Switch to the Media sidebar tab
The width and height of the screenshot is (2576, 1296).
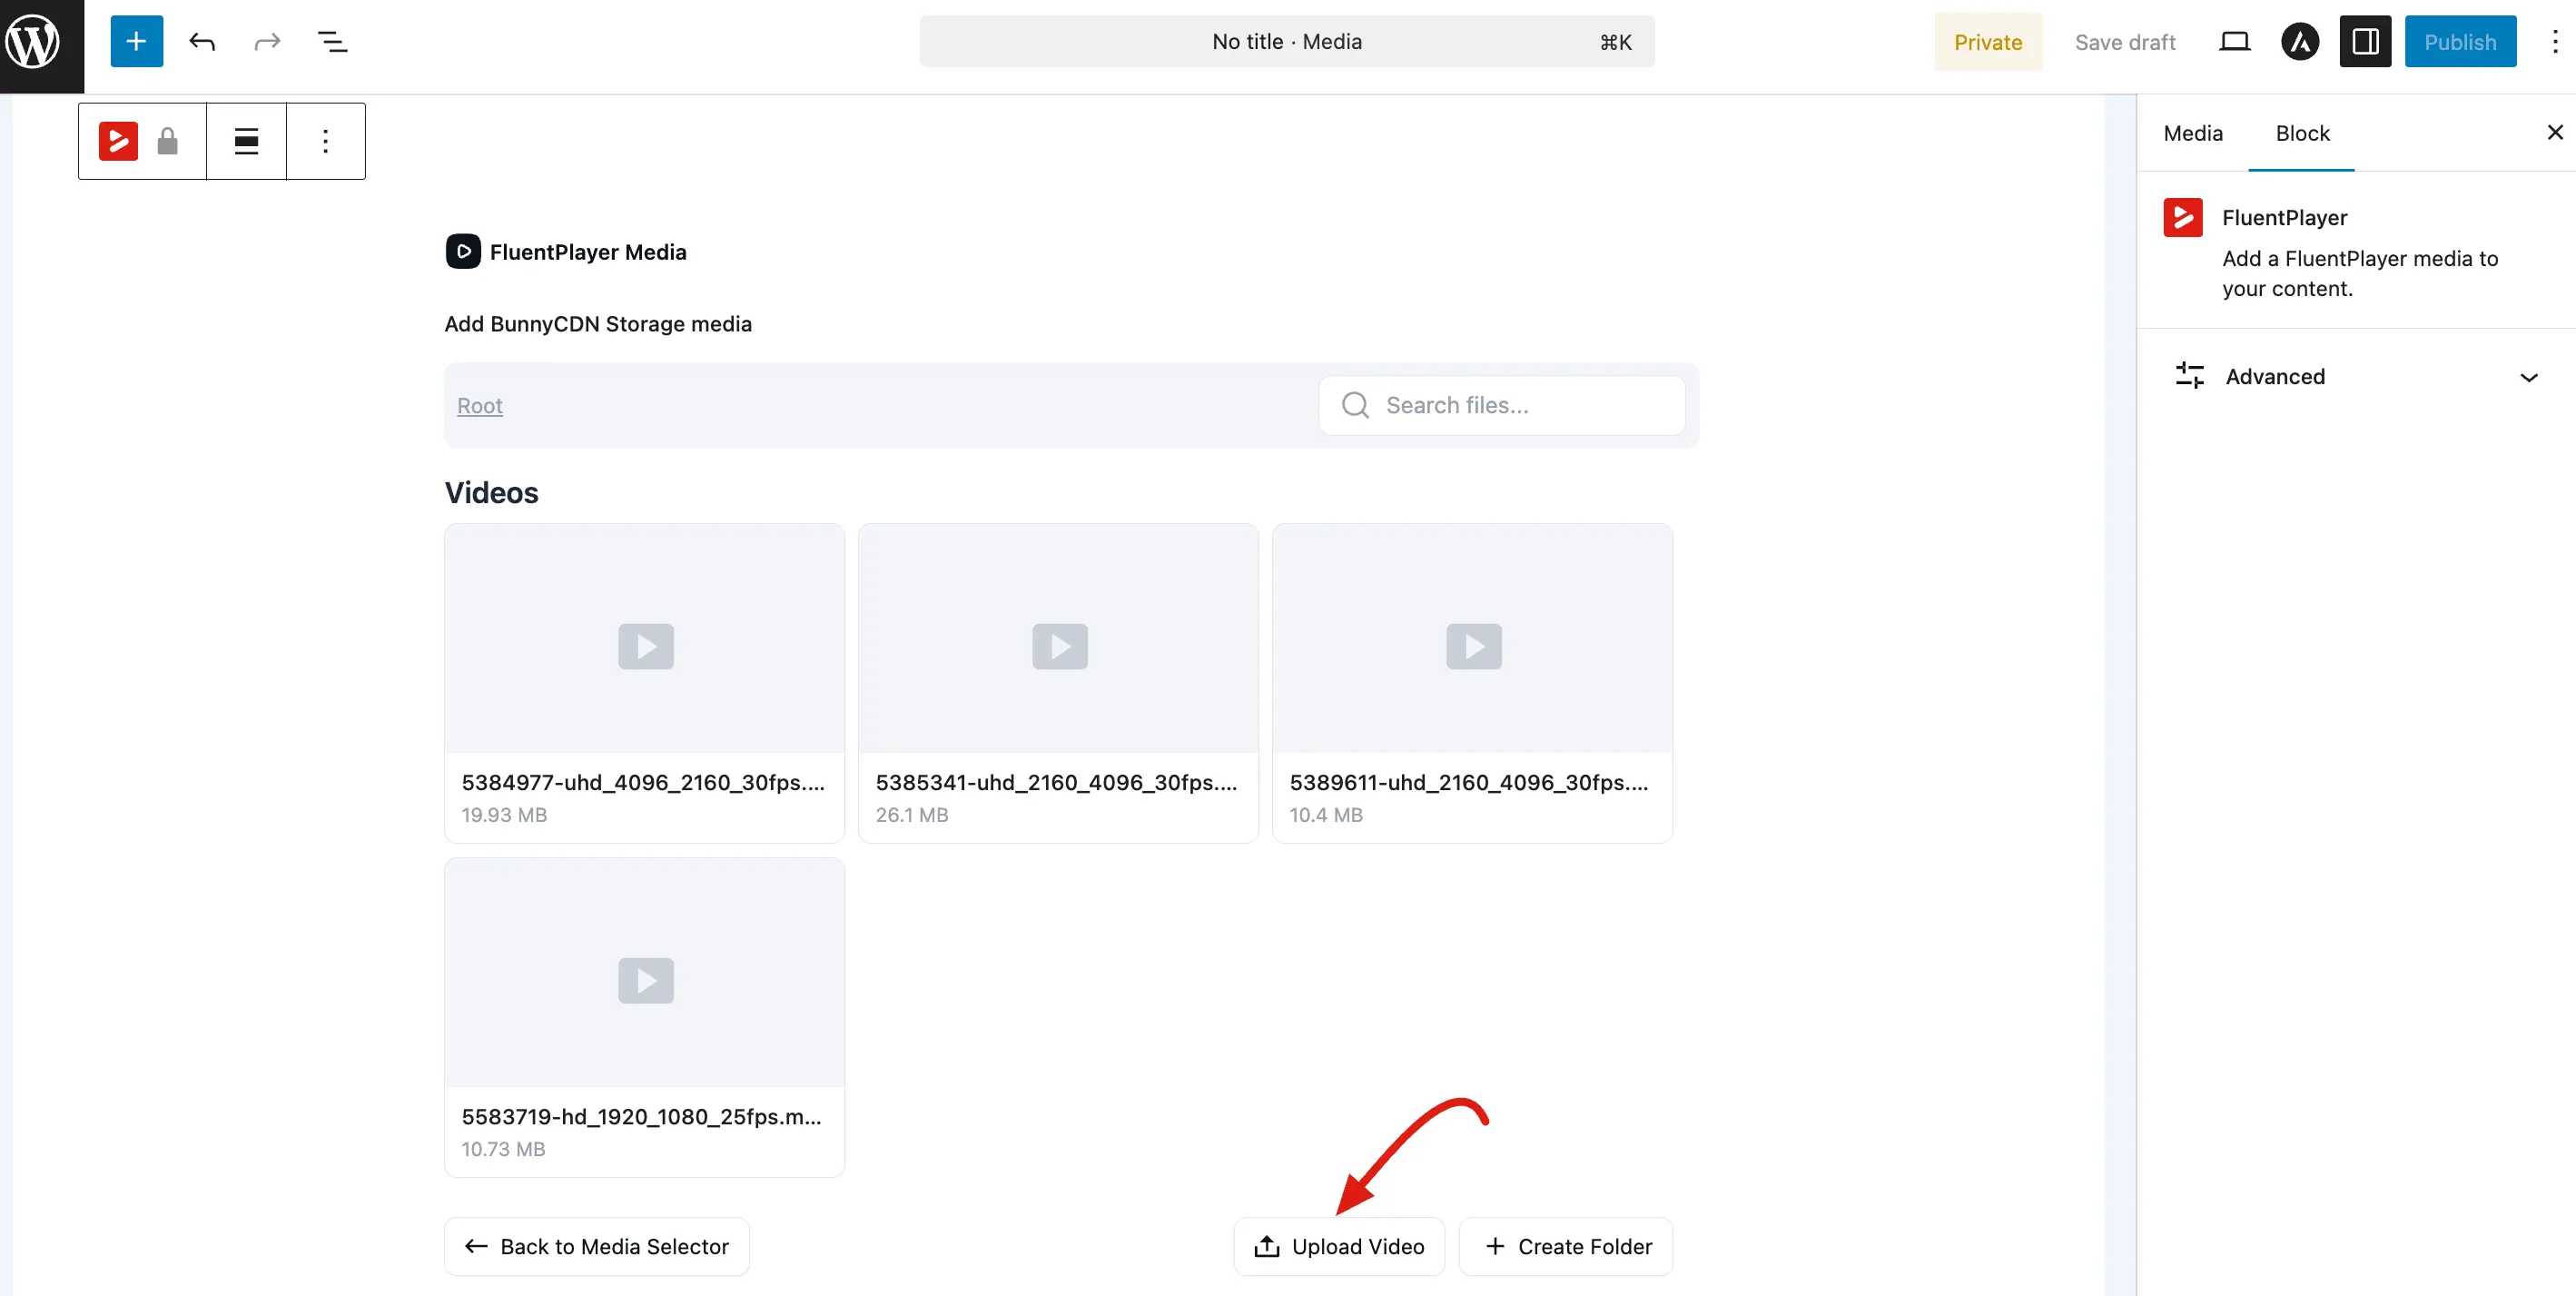2193,133
